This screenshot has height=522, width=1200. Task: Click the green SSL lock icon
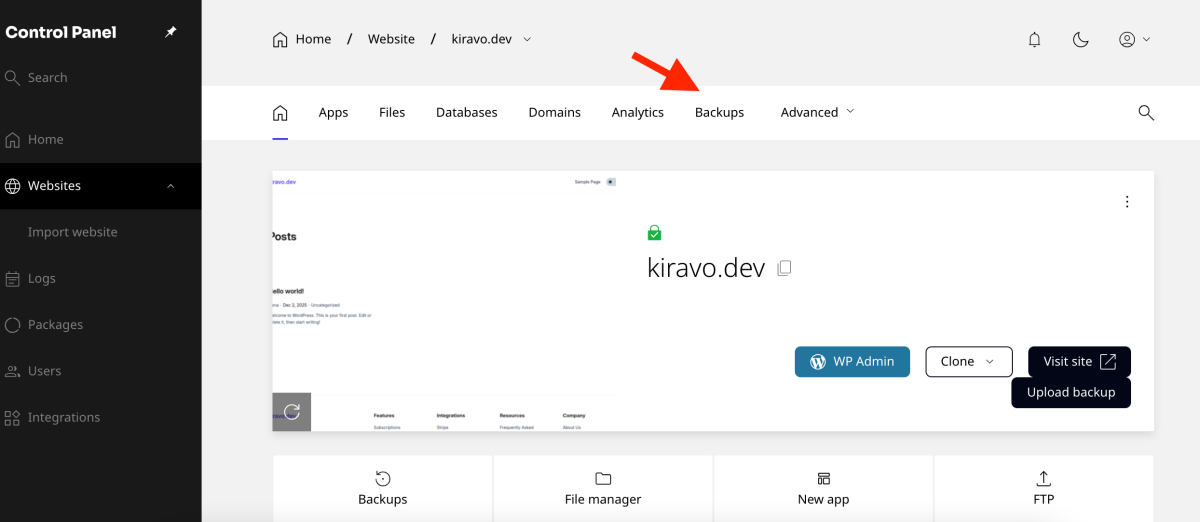point(654,233)
